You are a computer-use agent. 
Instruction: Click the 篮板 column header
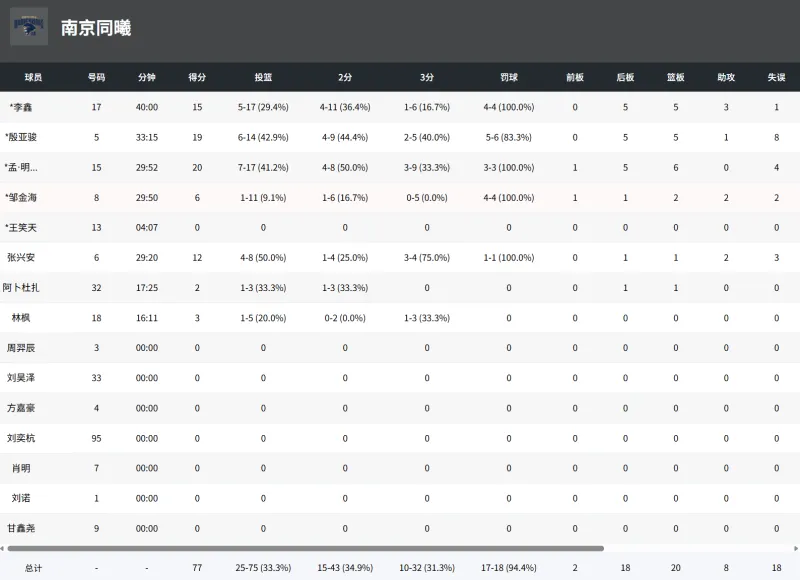(676, 77)
